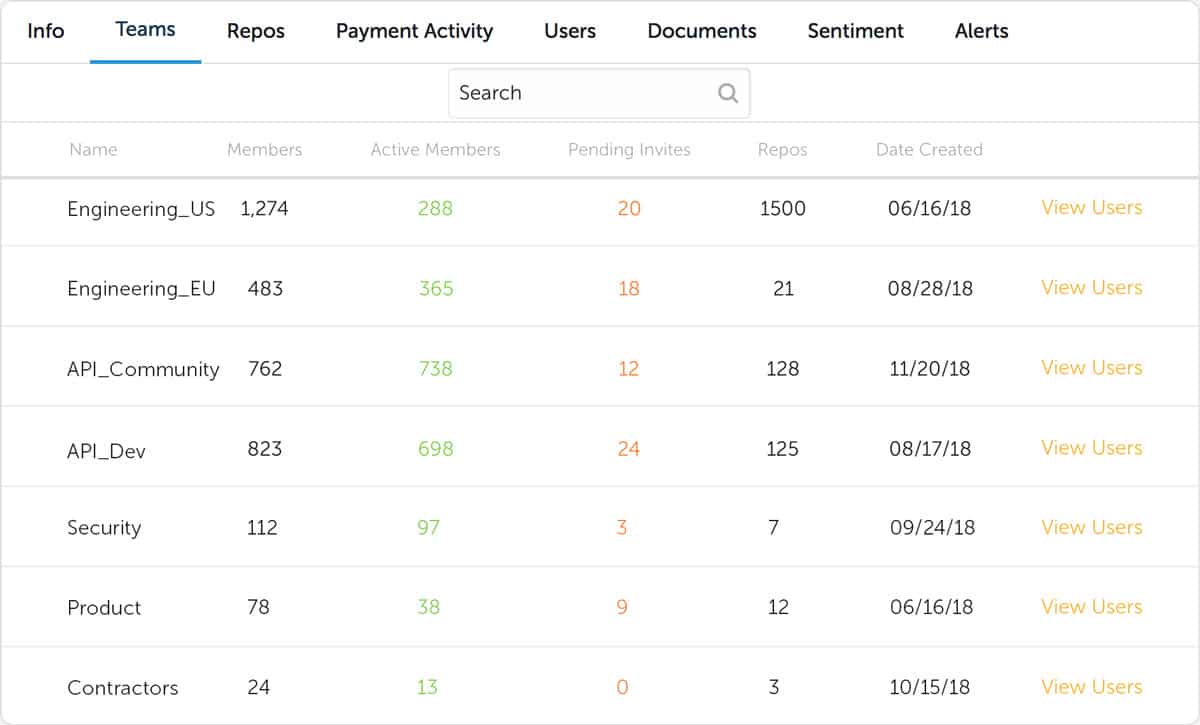Click creation date 08/28/18
The height and width of the screenshot is (725, 1200).
click(930, 288)
